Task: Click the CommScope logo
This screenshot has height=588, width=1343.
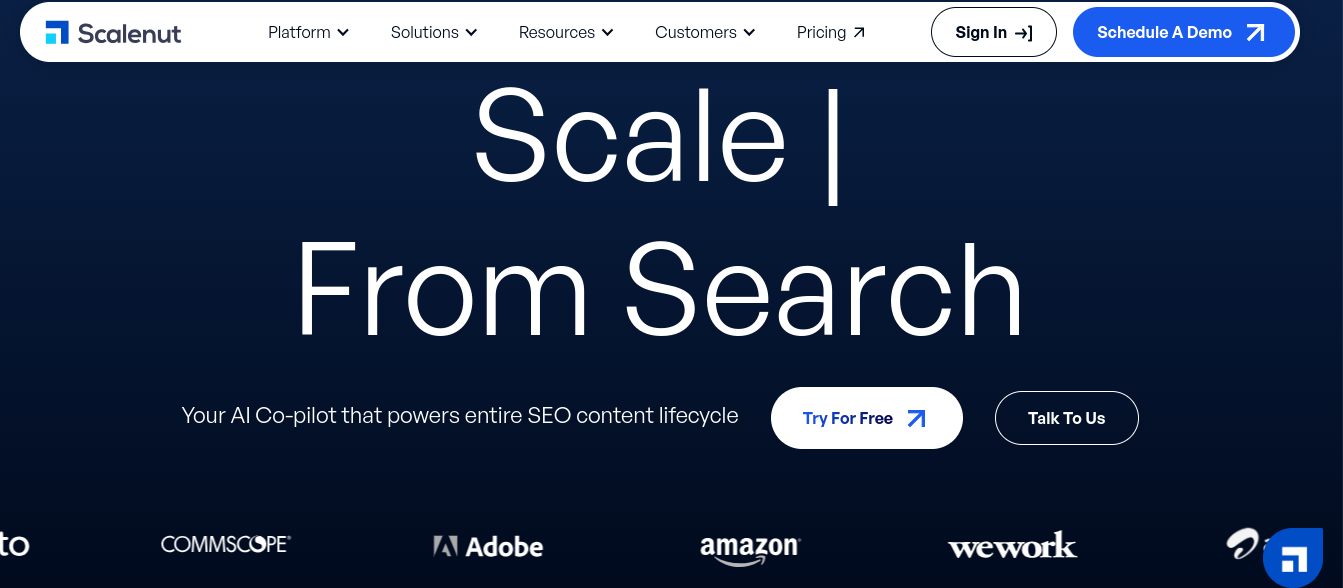Action: click(226, 545)
